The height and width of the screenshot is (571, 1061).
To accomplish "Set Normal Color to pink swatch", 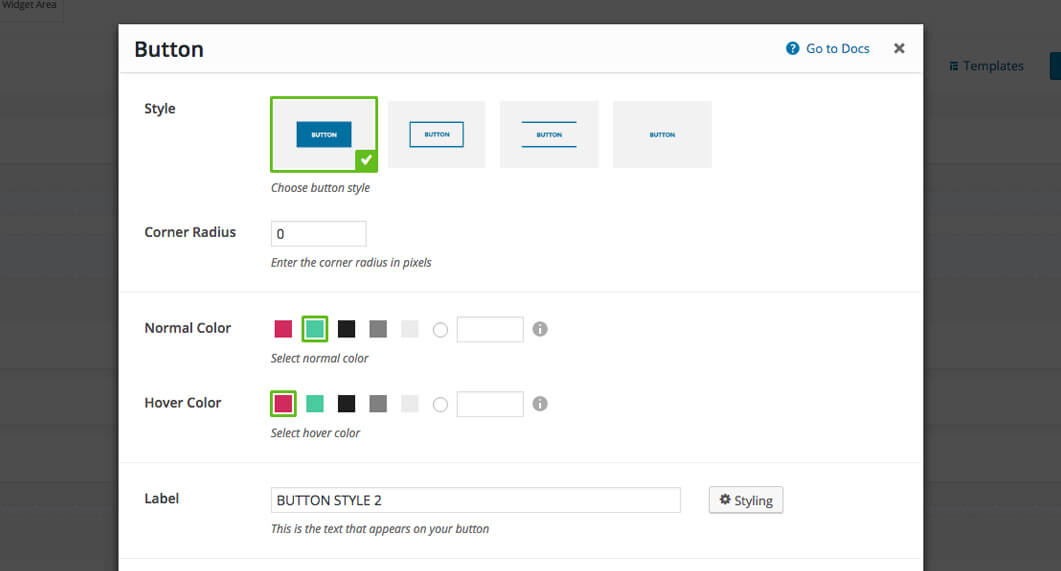I will [283, 329].
